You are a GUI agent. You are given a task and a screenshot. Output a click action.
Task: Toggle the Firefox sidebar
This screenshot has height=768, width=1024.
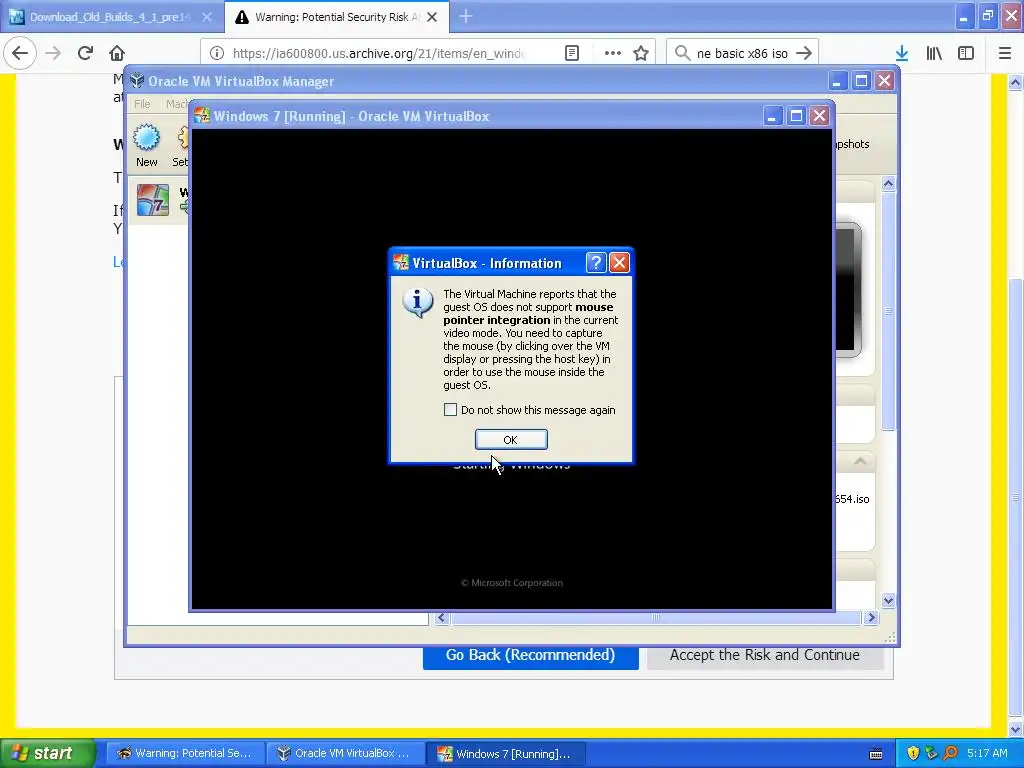point(966,53)
